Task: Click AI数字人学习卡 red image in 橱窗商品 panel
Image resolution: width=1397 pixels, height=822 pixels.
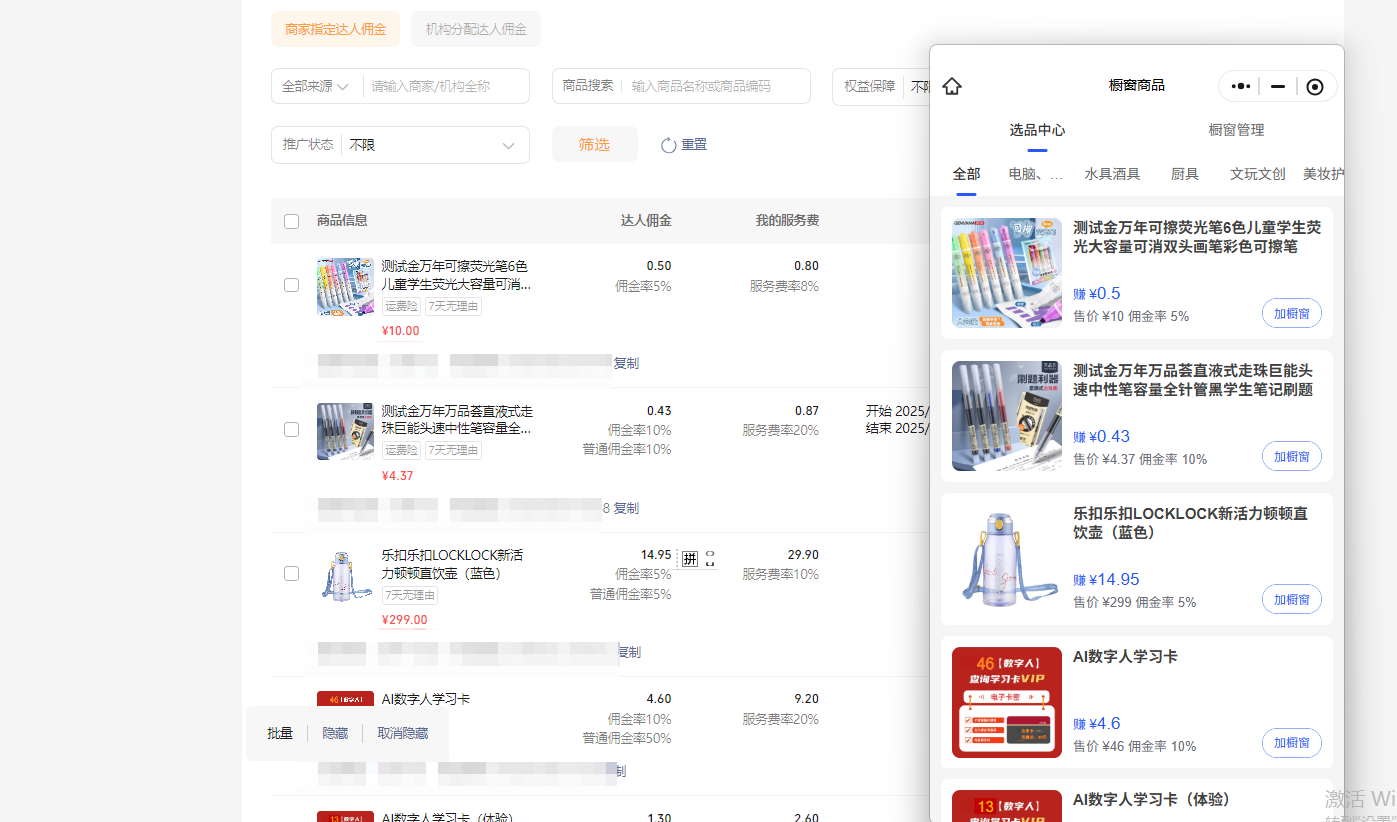Action: click(x=1006, y=702)
